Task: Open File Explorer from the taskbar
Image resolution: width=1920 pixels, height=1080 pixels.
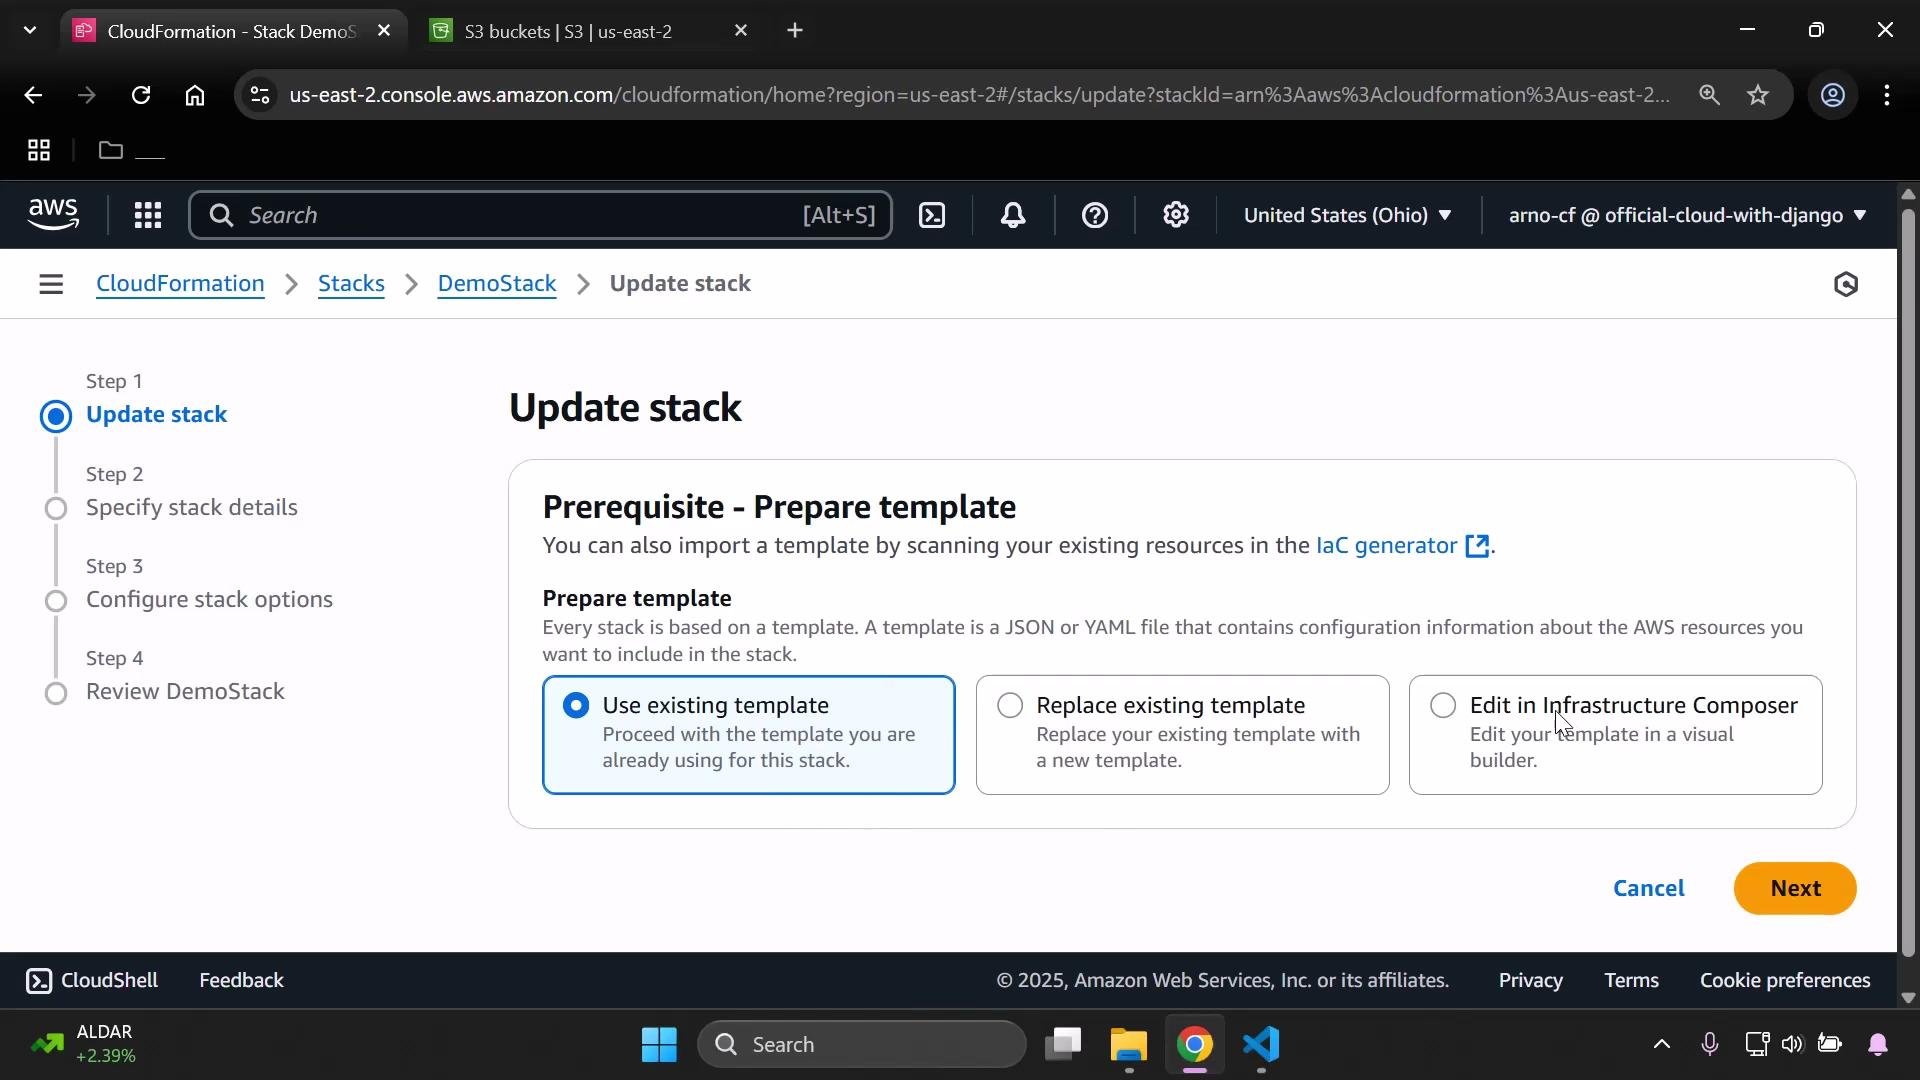Action: (1129, 1045)
